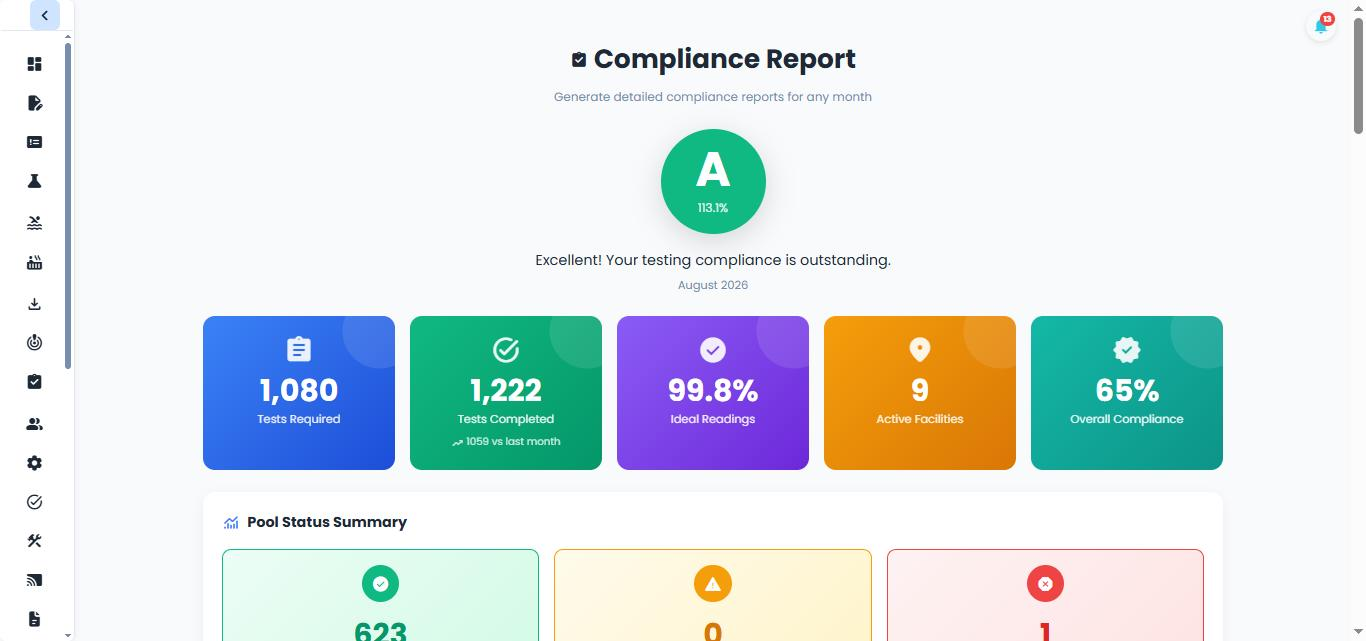
Task: Click the Ideal Readings check icon
Action: (x=713, y=349)
